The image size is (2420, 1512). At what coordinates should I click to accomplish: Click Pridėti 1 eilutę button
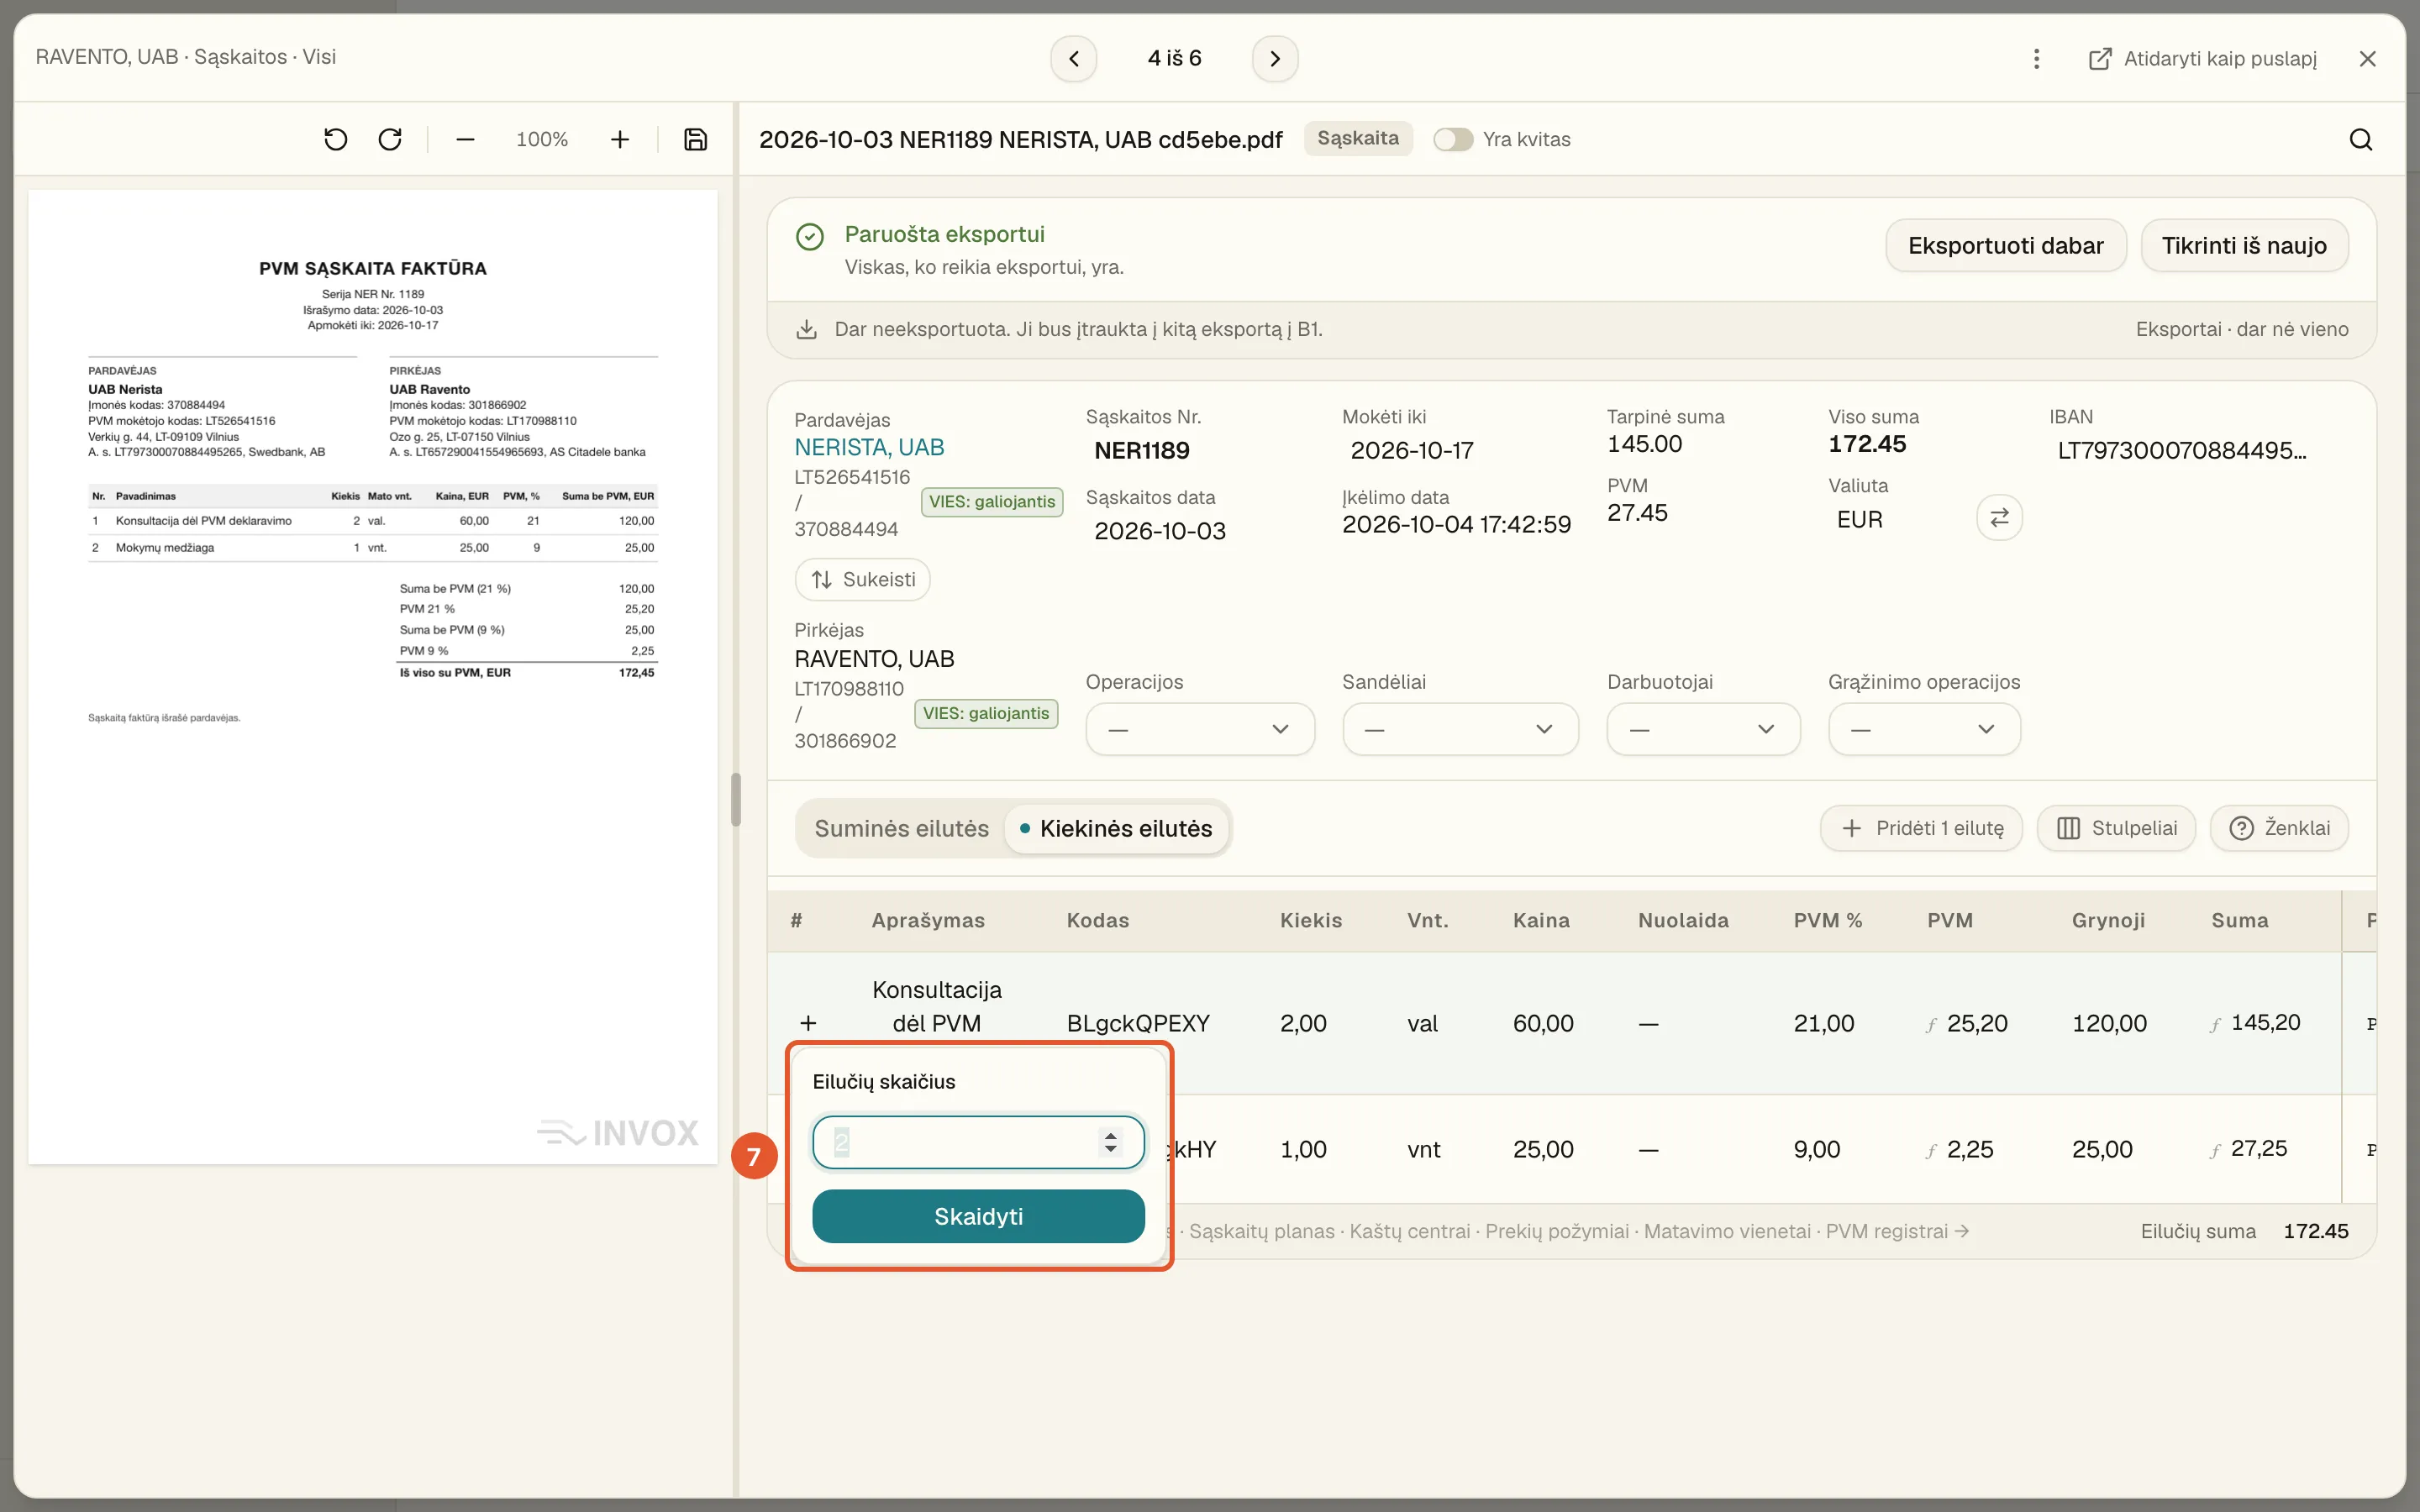pos(1921,828)
